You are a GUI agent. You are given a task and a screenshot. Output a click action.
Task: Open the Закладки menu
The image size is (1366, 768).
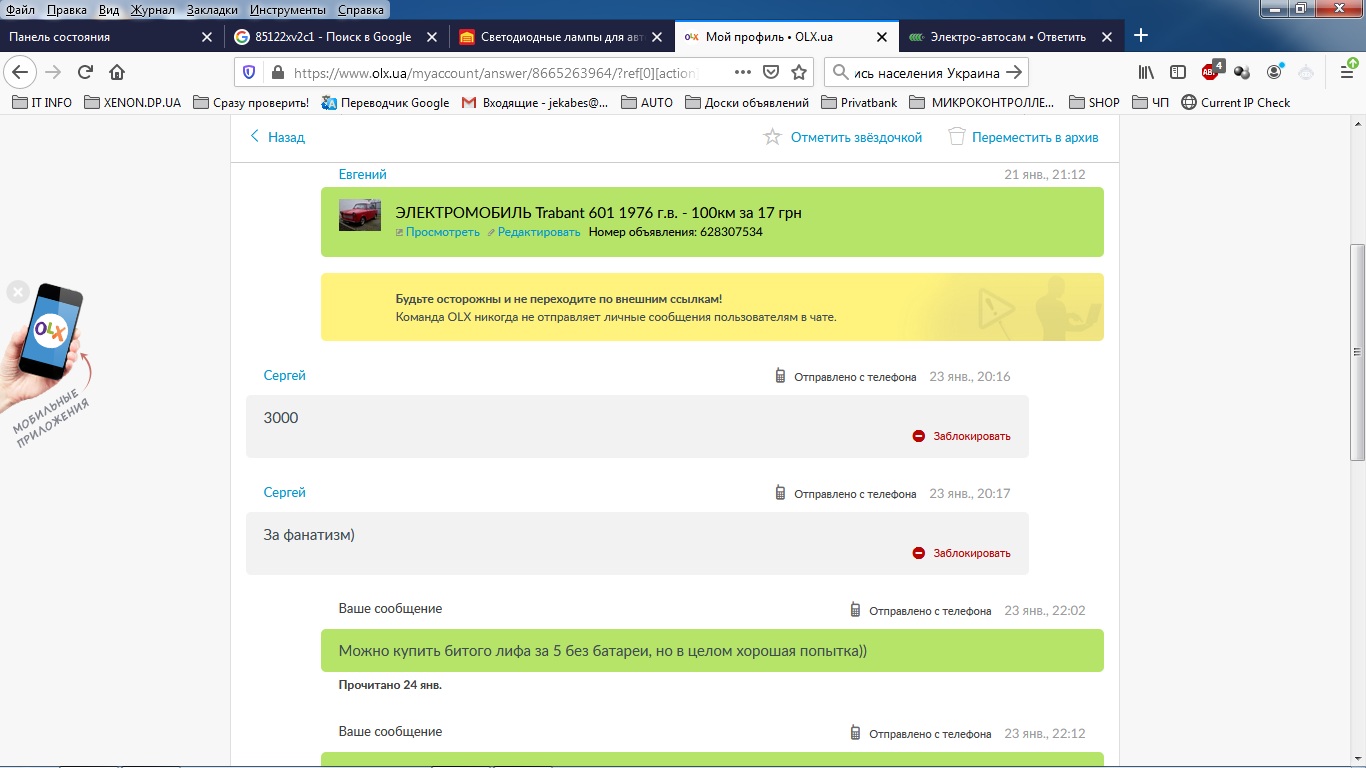[211, 10]
